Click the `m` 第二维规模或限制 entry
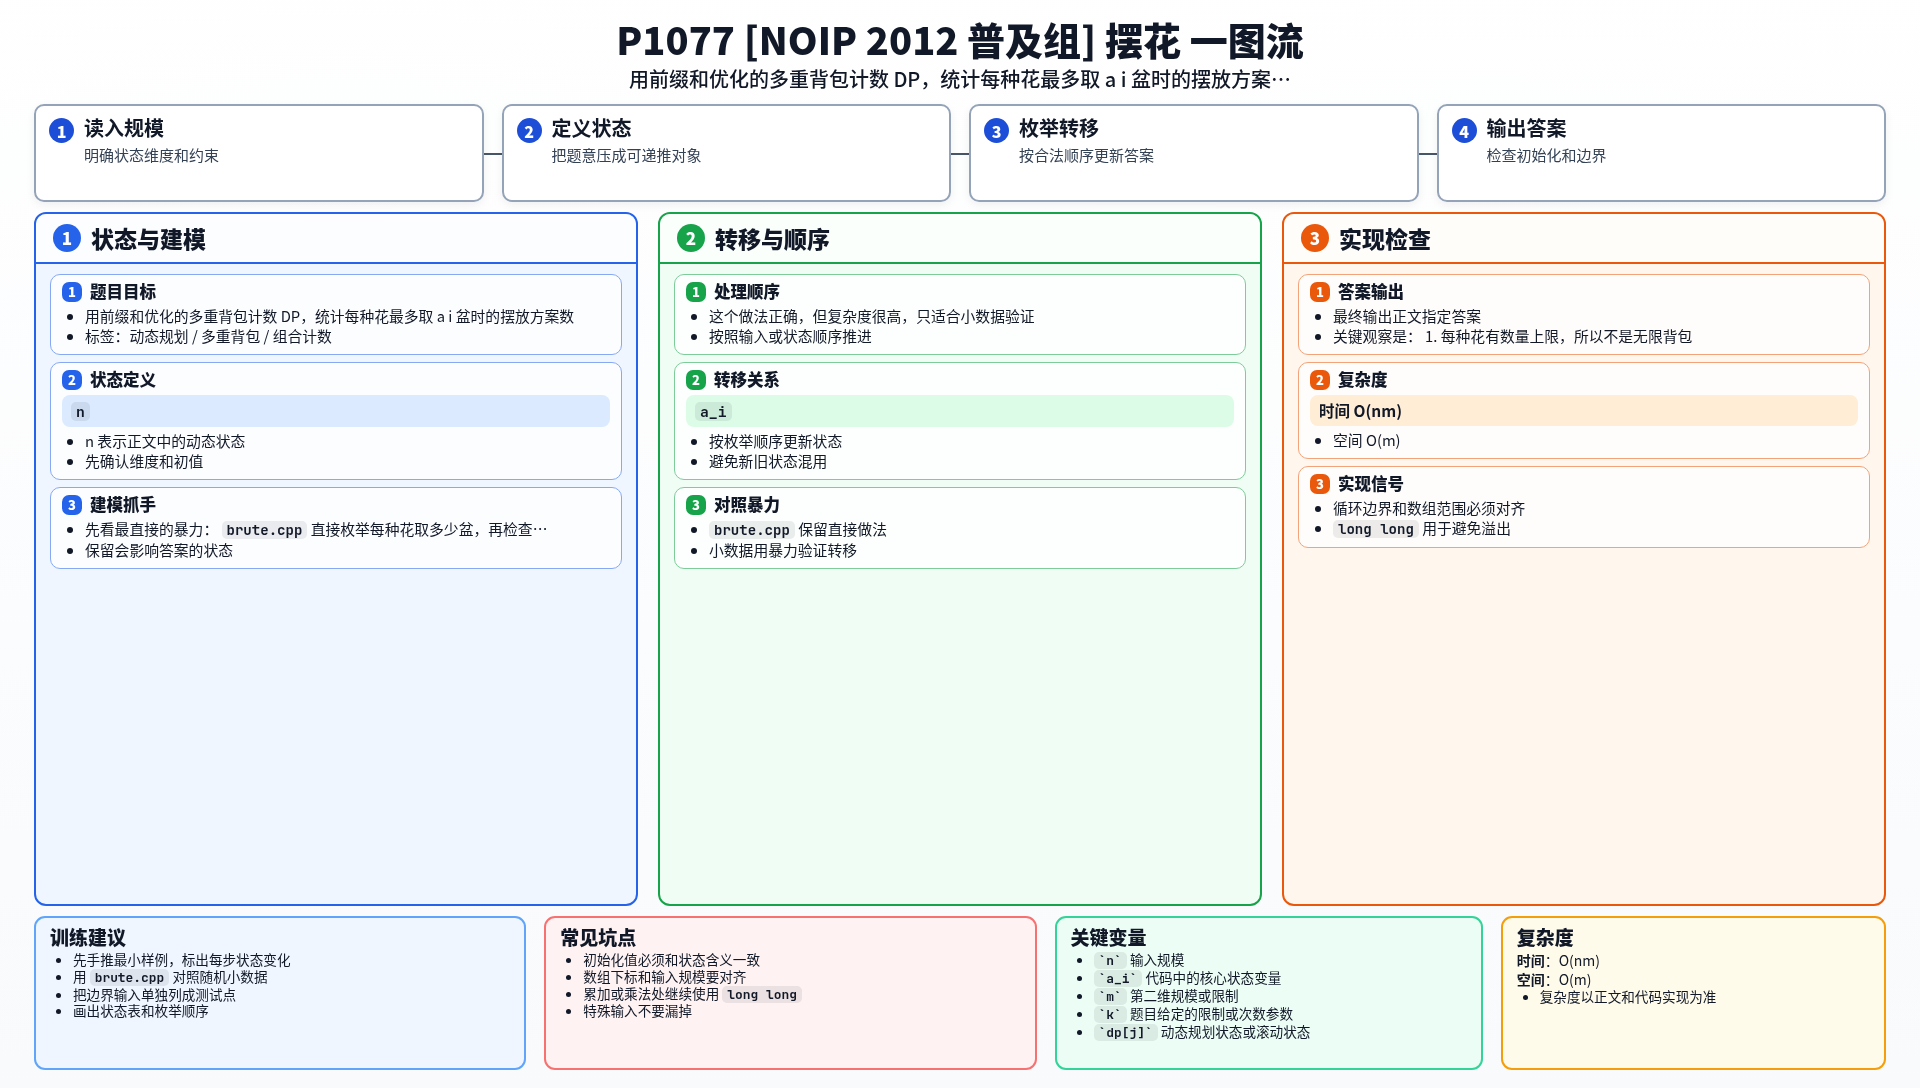 [1166, 997]
